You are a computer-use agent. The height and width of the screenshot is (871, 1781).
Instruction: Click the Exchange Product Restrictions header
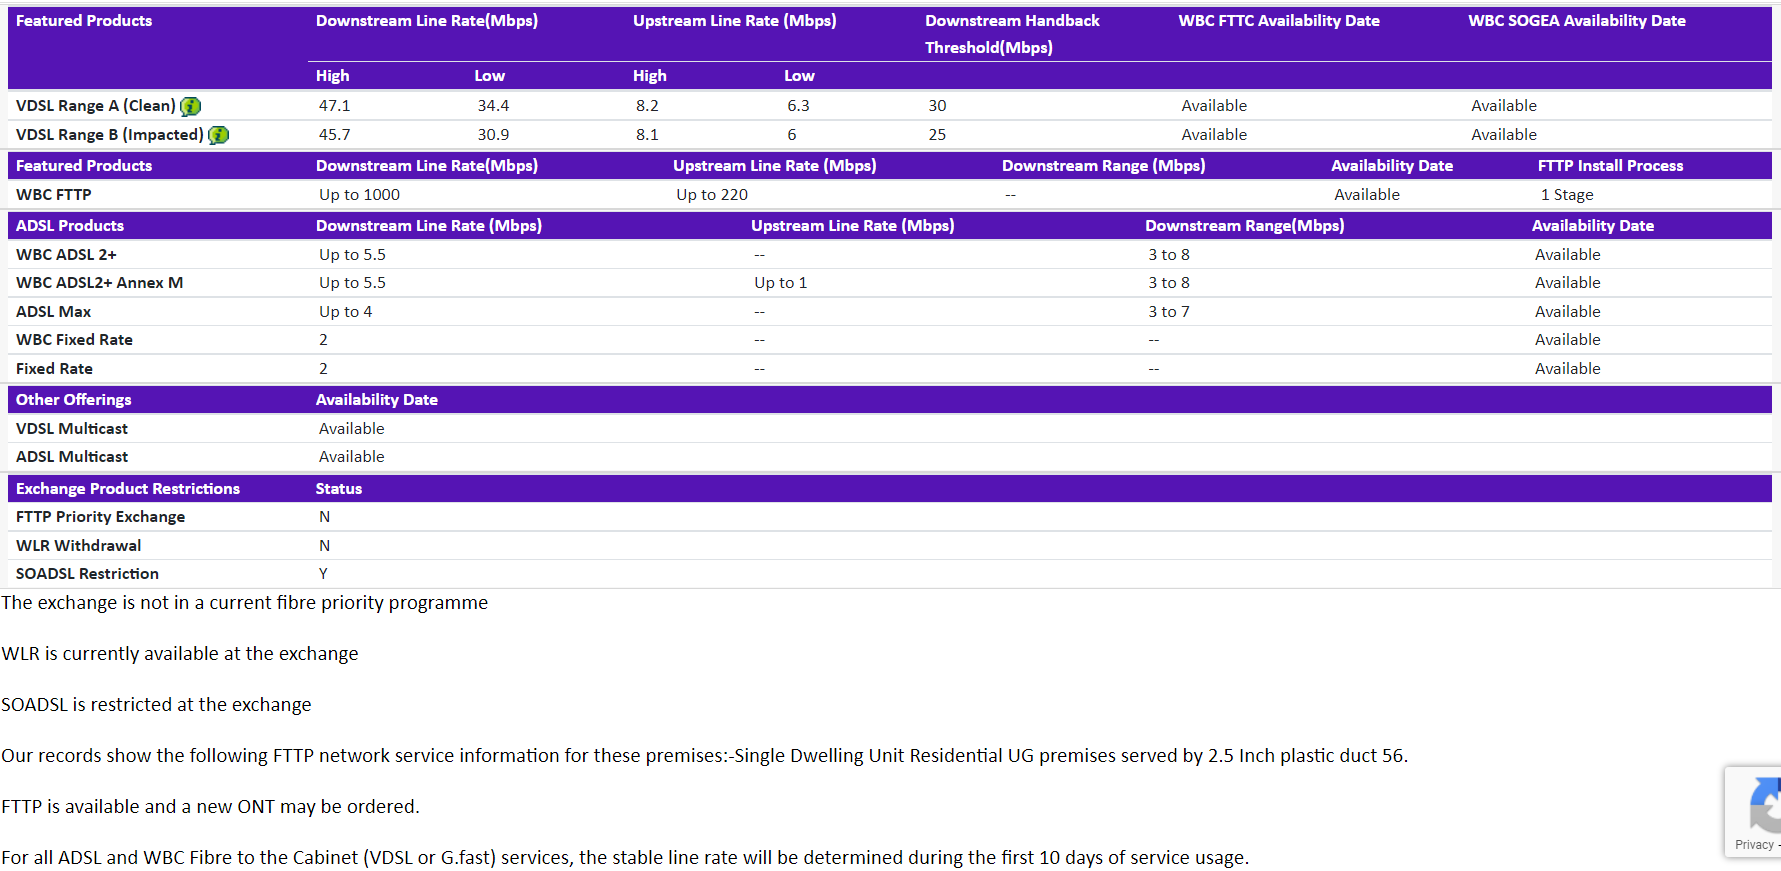point(128,489)
